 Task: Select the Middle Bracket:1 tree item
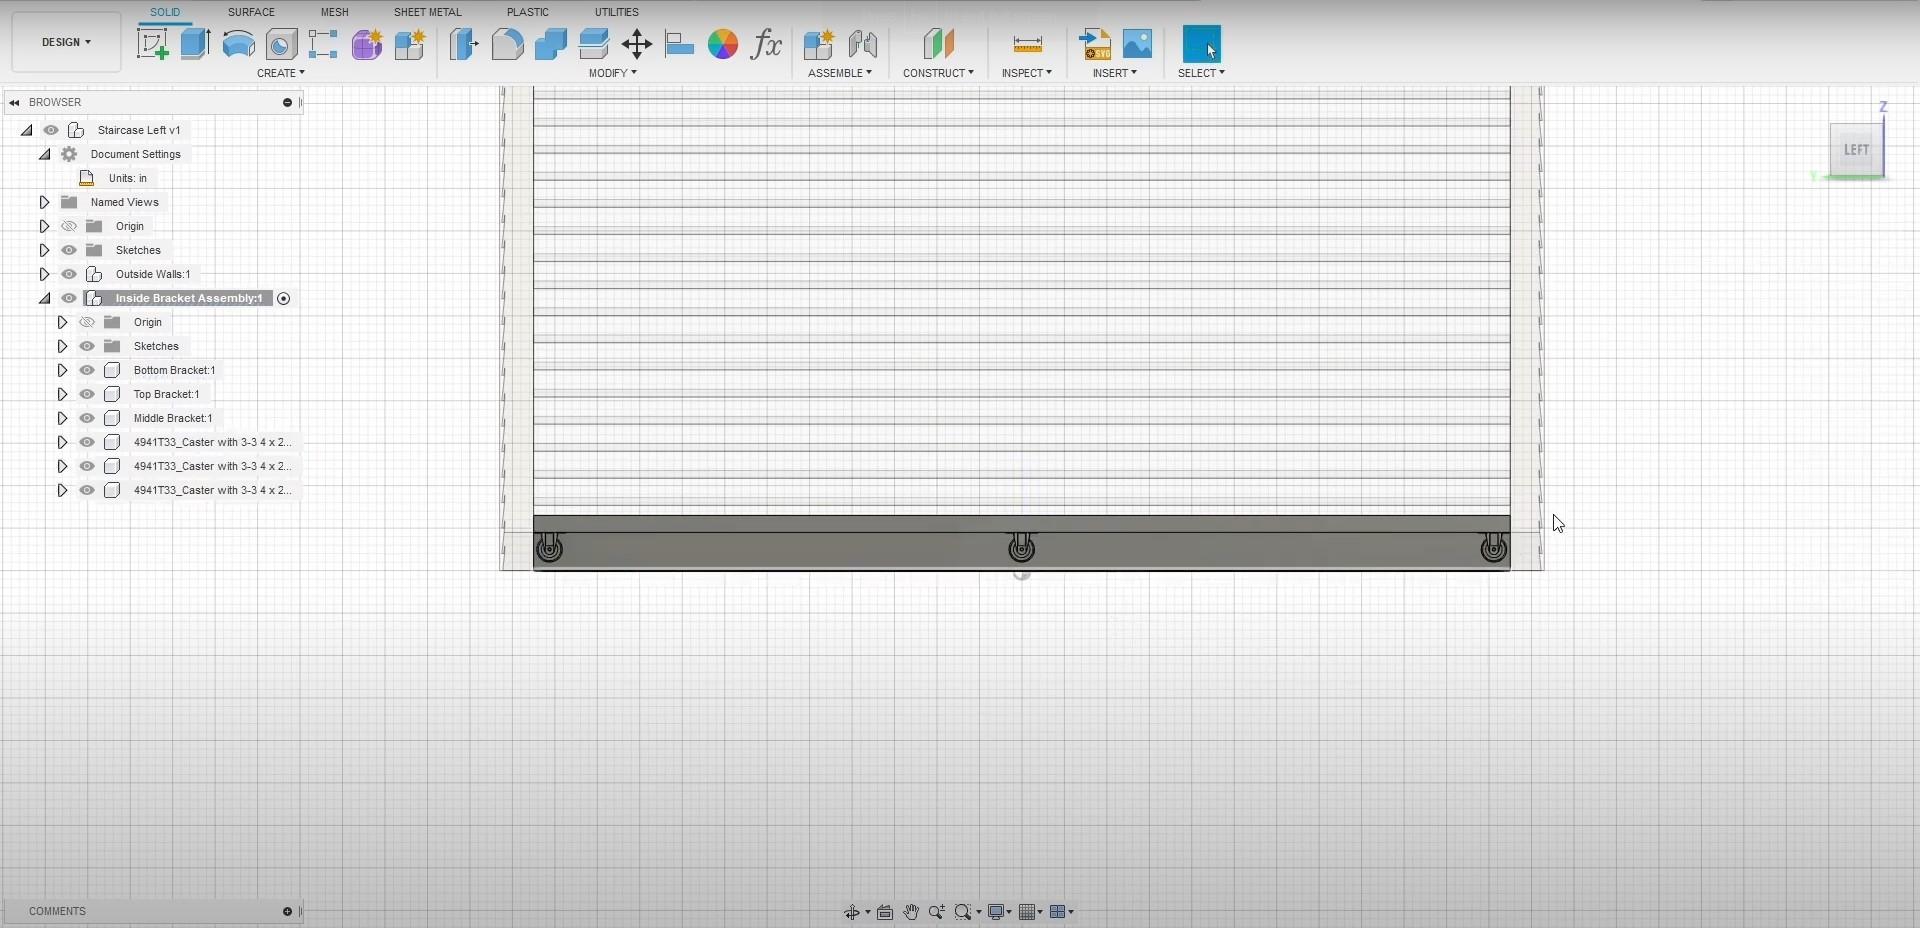pos(173,418)
